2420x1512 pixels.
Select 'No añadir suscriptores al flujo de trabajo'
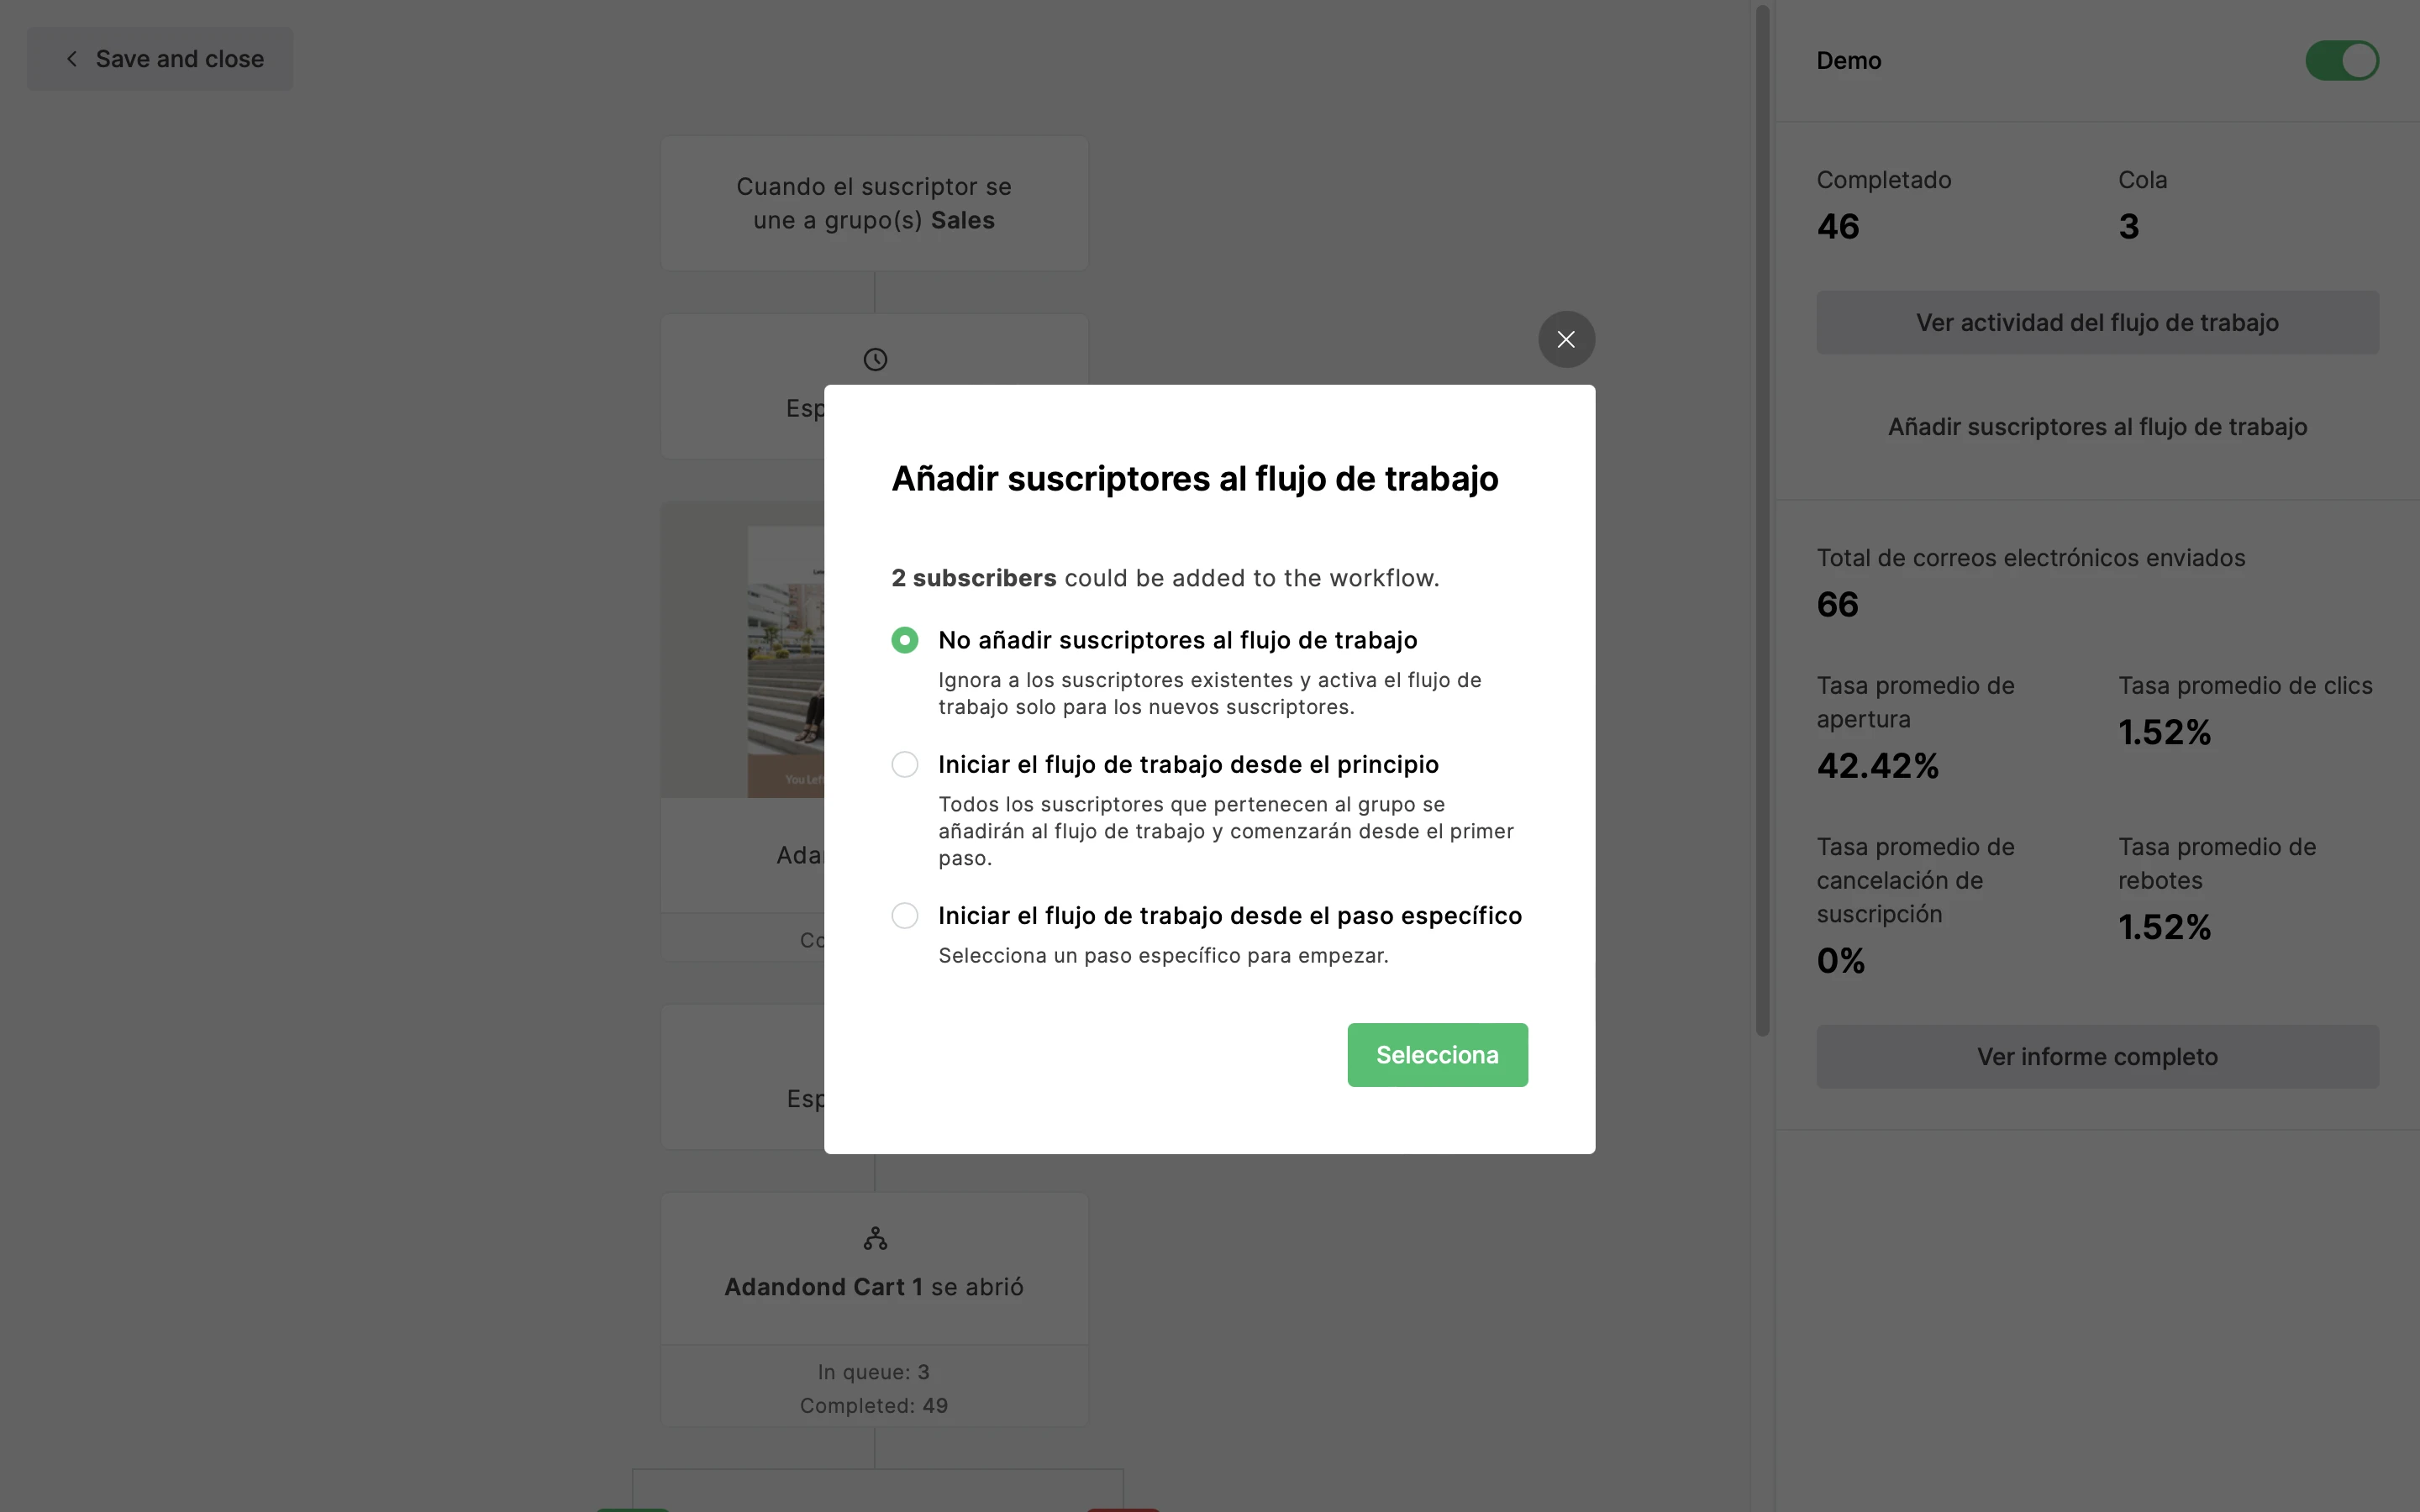904,640
